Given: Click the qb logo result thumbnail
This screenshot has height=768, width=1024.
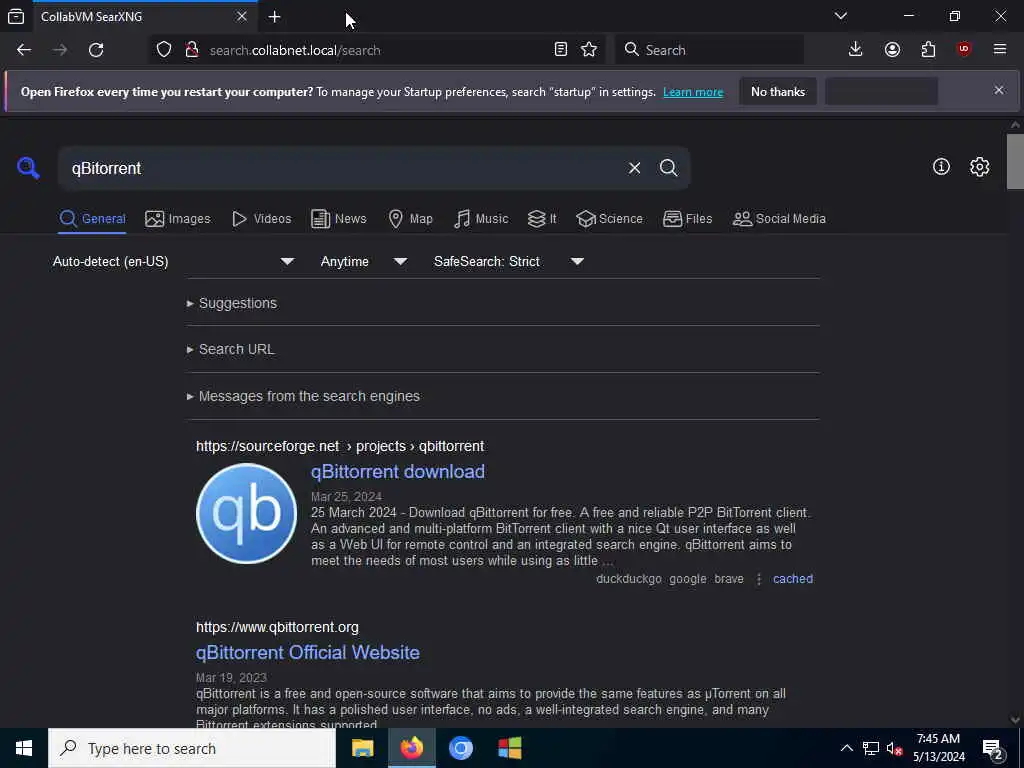Looking at the screenshot, I should (246, 513).
